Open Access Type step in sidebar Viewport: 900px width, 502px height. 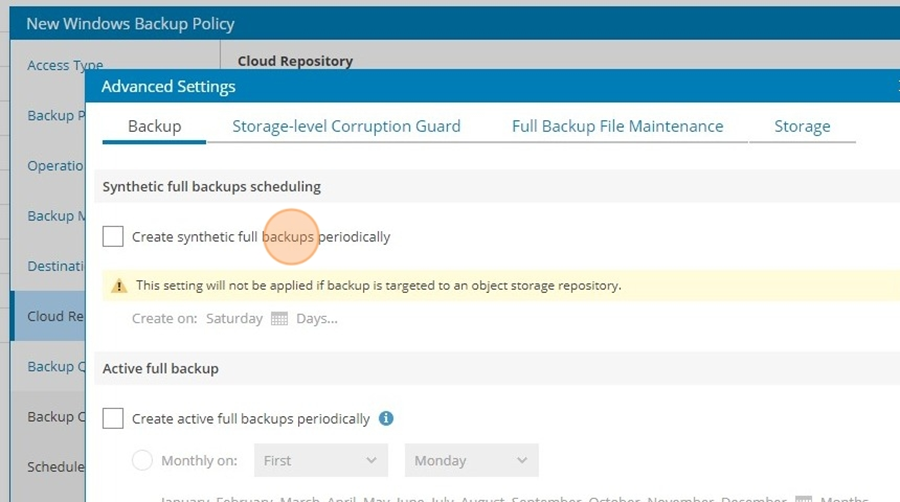pyautogui.click(x=65, y=65)
